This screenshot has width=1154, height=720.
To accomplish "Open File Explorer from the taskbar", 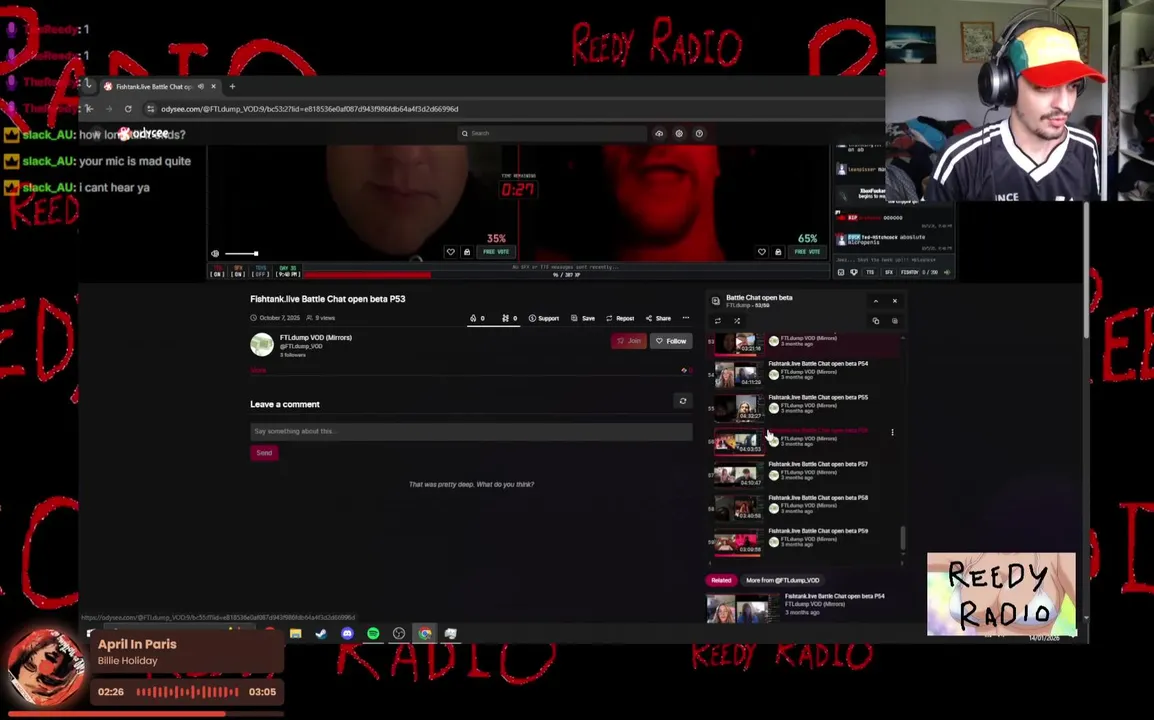I will 296,634.
